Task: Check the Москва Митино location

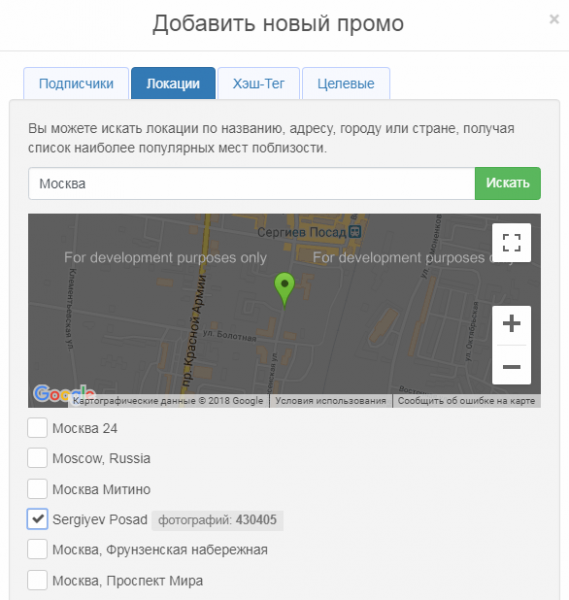Action: pyautogui.click(x=37, y=489)
